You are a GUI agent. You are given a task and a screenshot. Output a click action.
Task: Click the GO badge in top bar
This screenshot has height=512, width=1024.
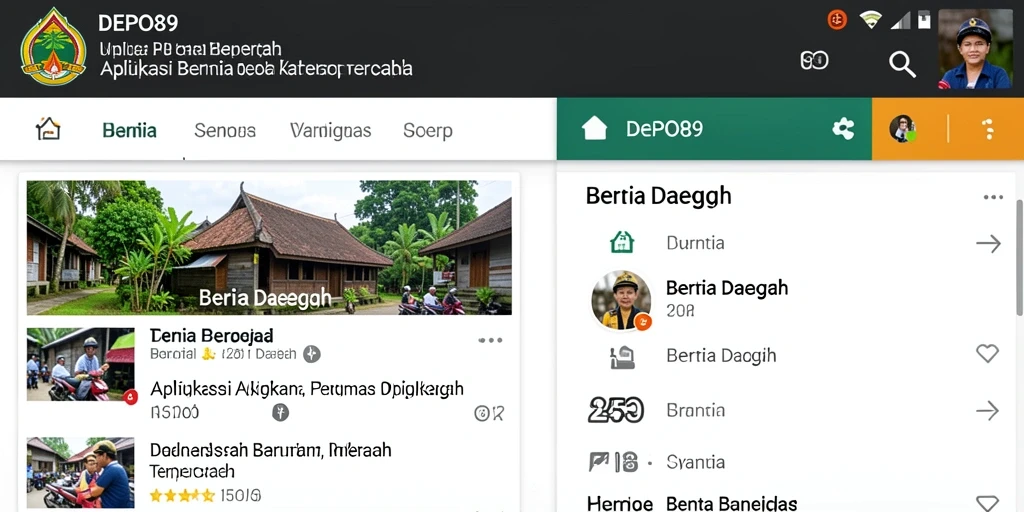coord(814,61)
